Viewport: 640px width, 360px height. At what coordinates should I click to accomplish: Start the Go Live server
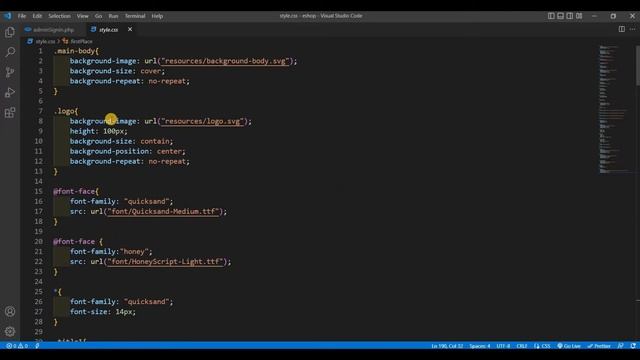569,346
